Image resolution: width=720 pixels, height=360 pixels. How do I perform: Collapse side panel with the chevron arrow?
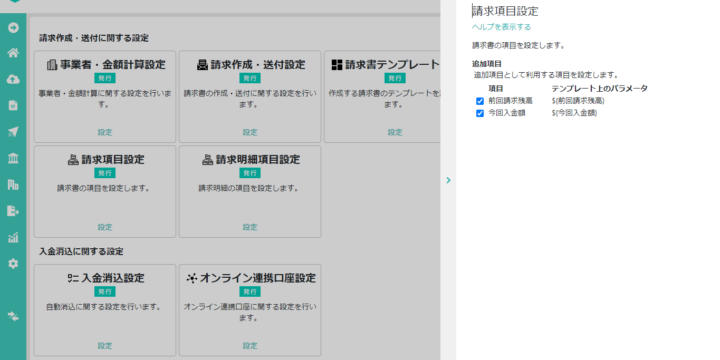click(449, 180)
